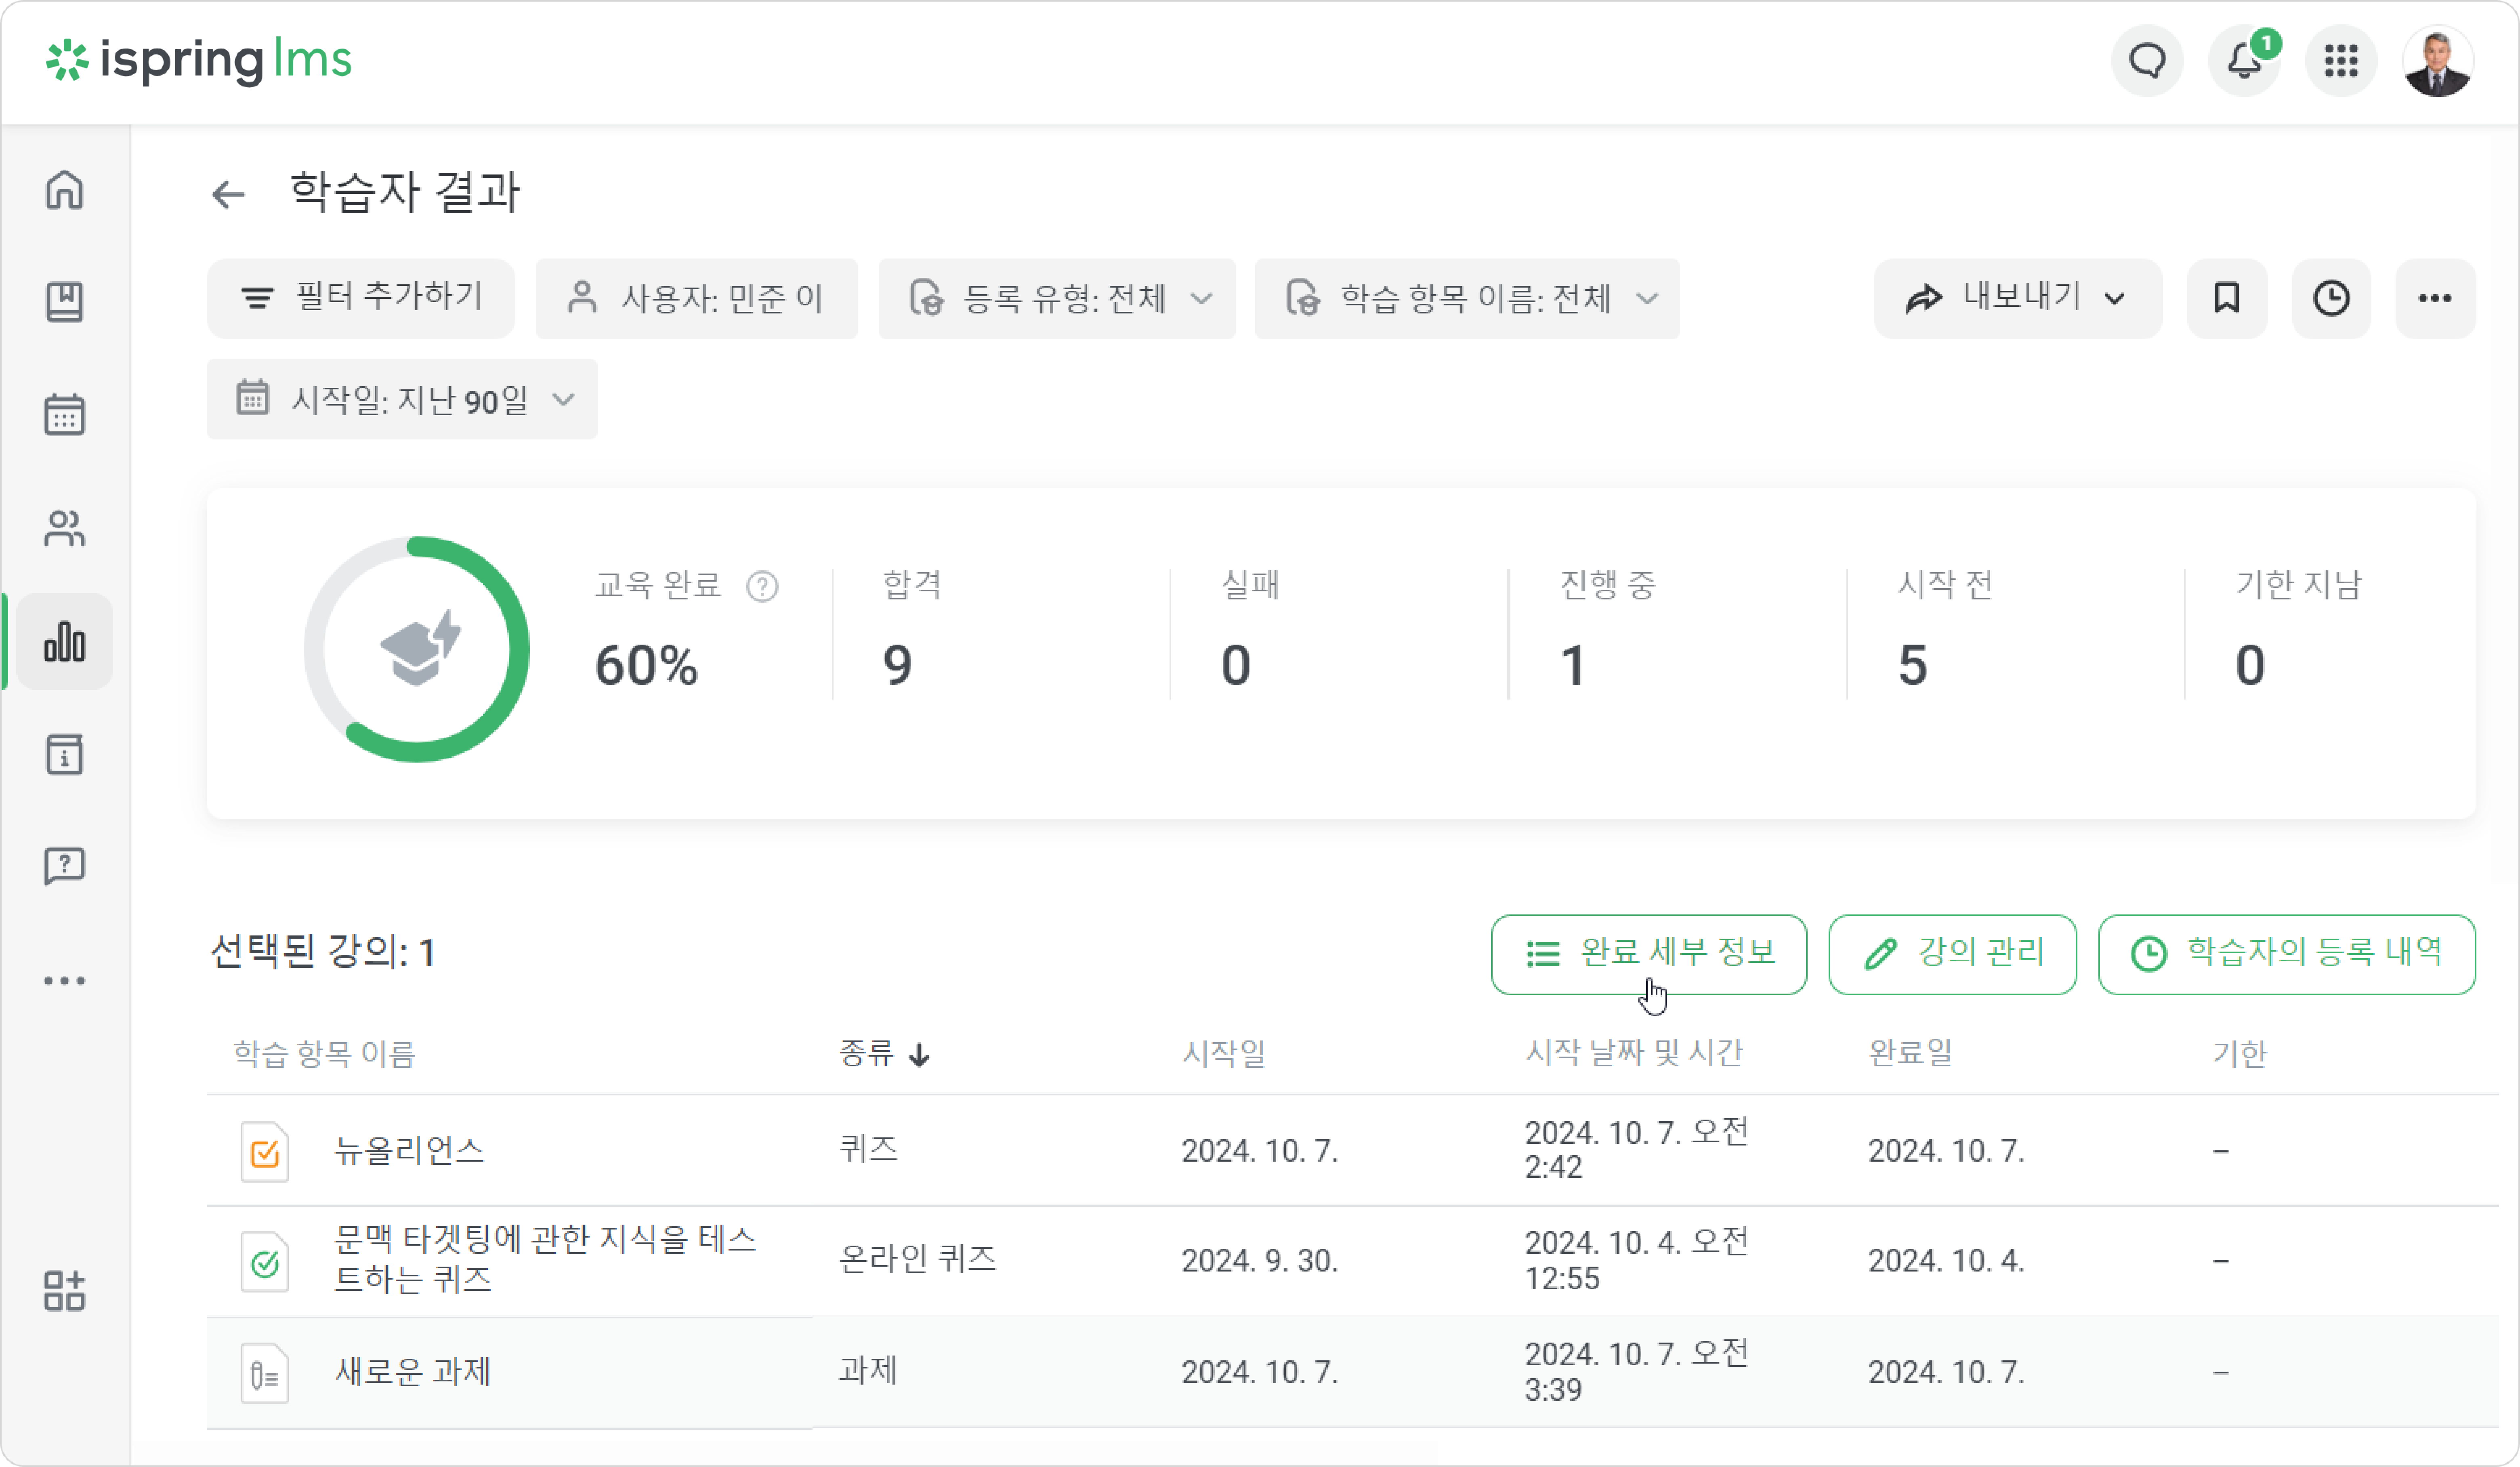This screenshot has height=1467, width=2520.
Task: Open the 사용자: 민준 이 filter
Action: click(697, 298)
